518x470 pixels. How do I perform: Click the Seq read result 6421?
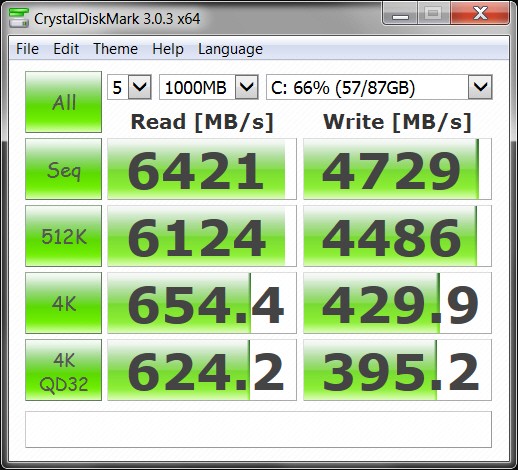[x=202, y=169]
